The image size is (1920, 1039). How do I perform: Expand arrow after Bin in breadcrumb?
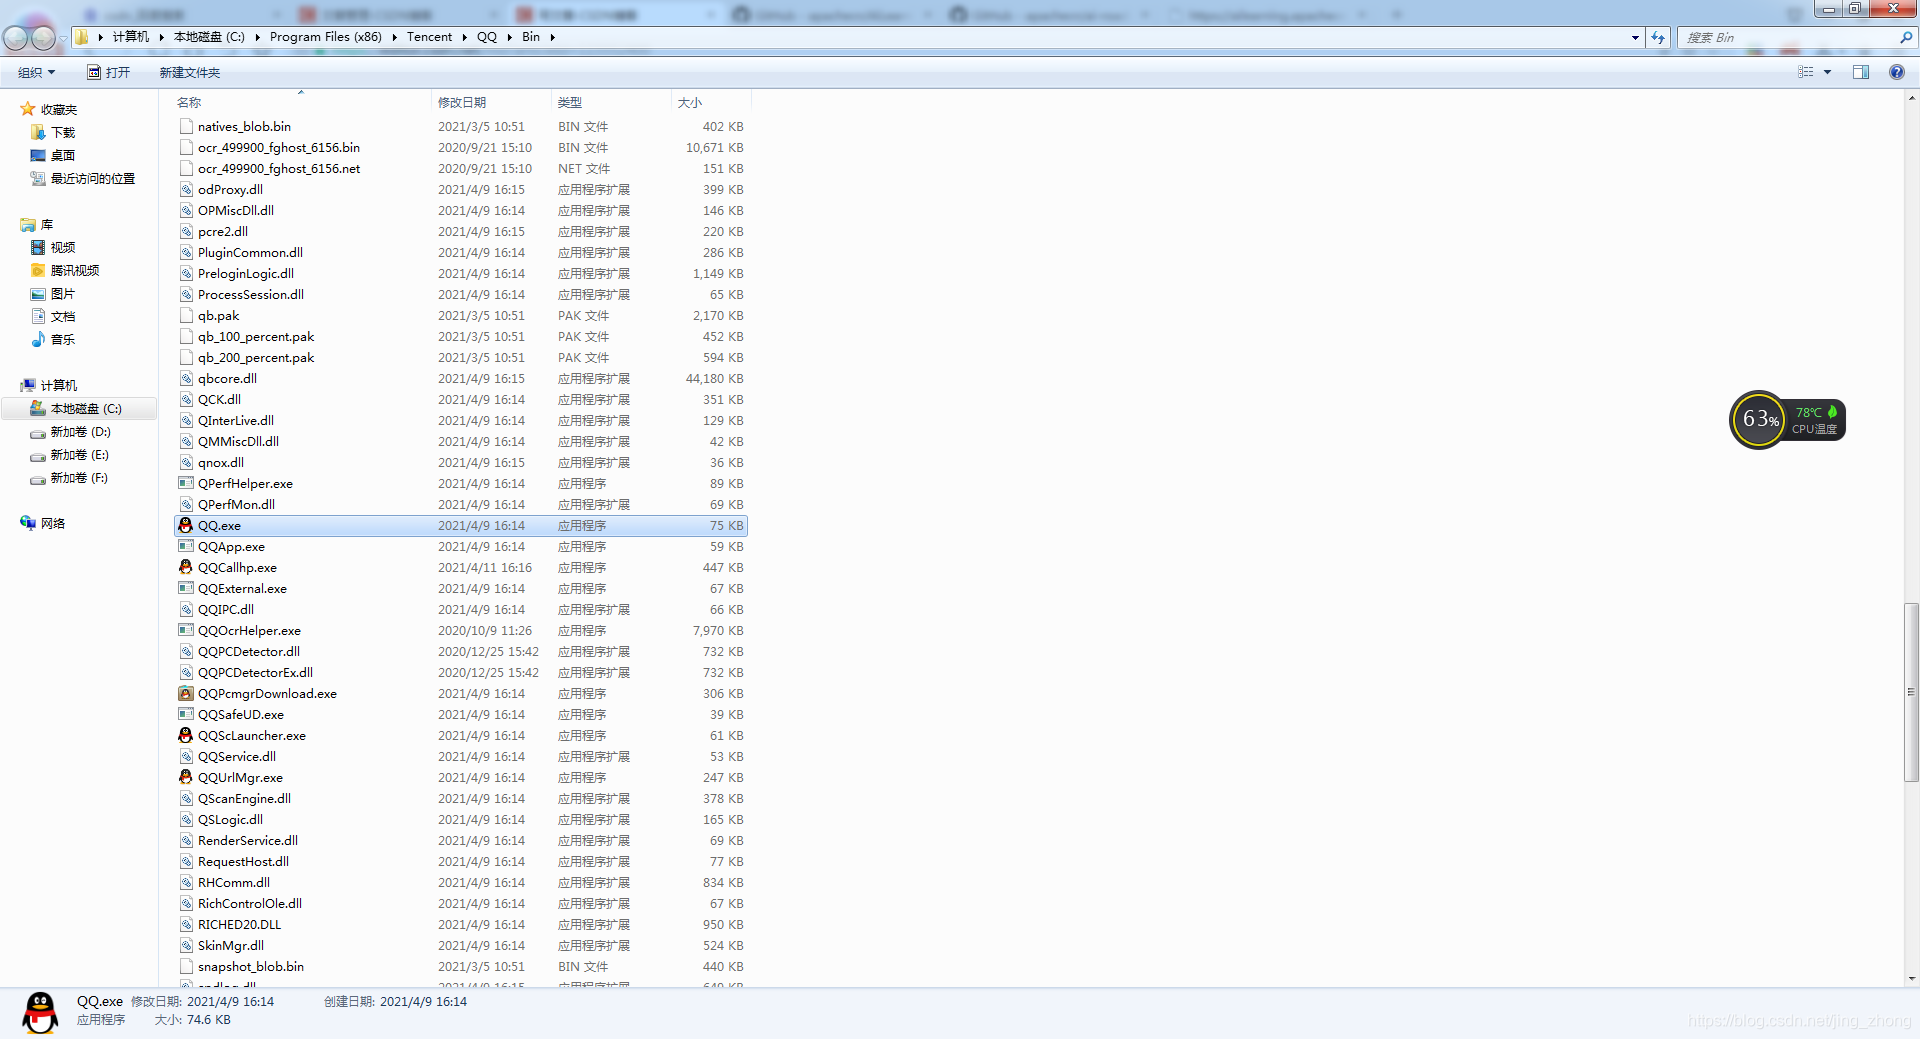(x=552, y=37)
